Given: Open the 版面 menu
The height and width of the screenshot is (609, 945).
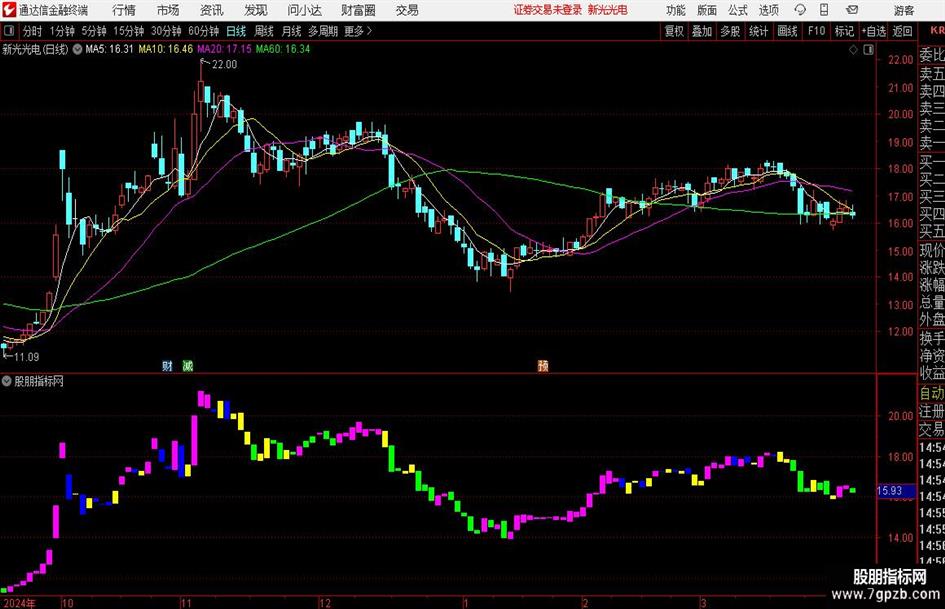Looking at the screenshot, I should pyautogui.click(x=707, y=10).
